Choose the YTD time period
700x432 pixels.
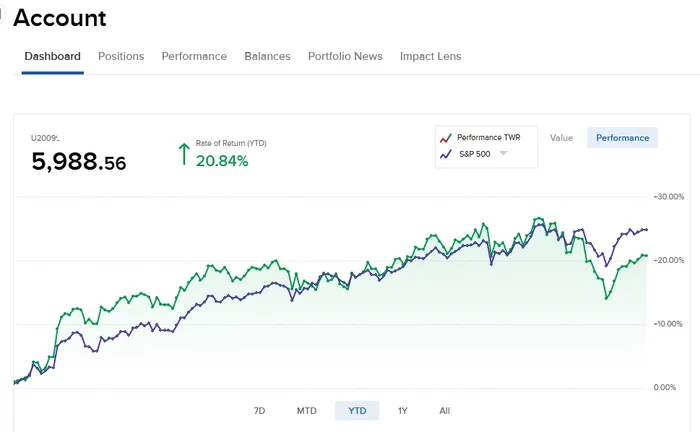[x=357, y=411]
